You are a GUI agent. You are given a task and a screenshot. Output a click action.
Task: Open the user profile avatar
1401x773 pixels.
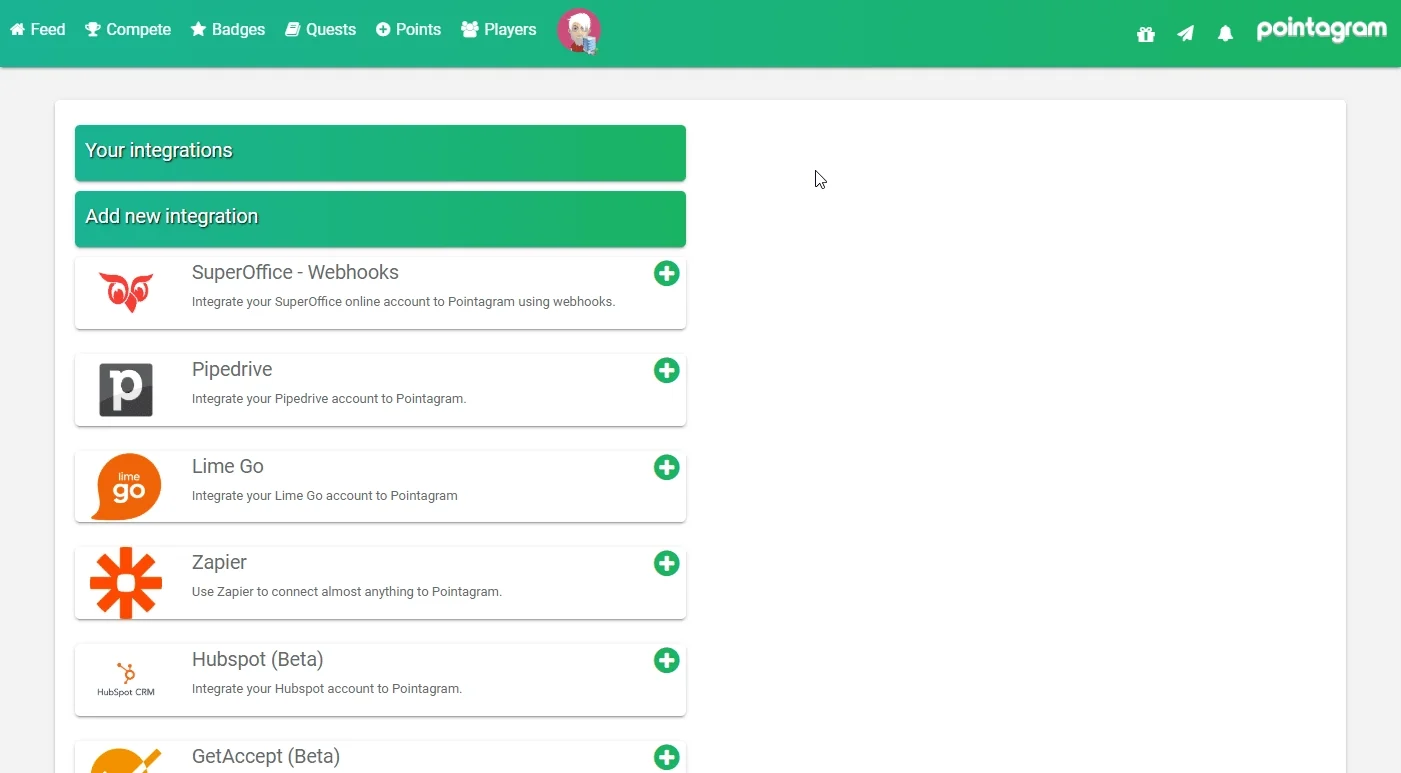[578, 31]
